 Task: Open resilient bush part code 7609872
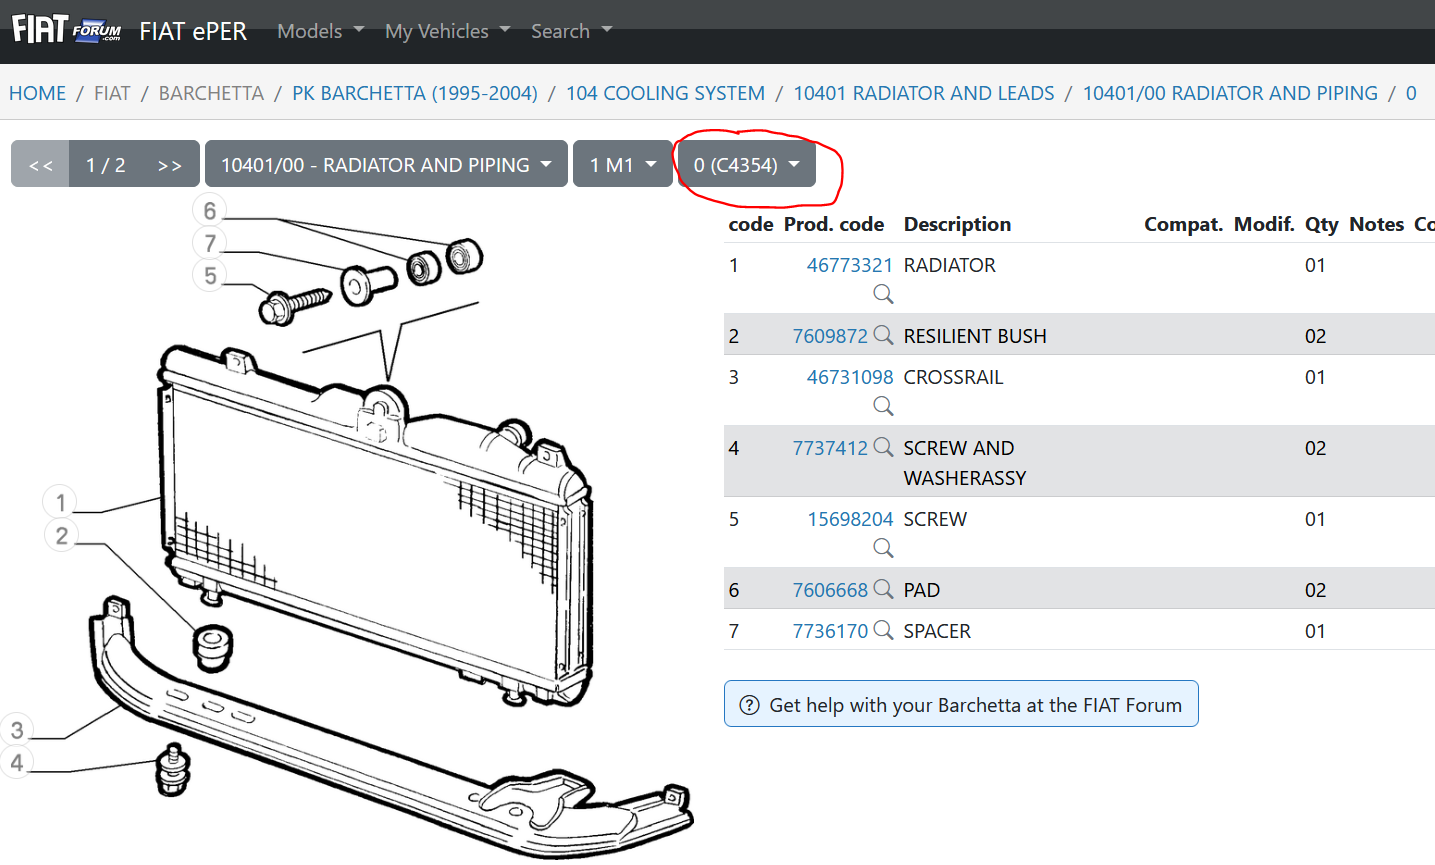coord(830,336)
